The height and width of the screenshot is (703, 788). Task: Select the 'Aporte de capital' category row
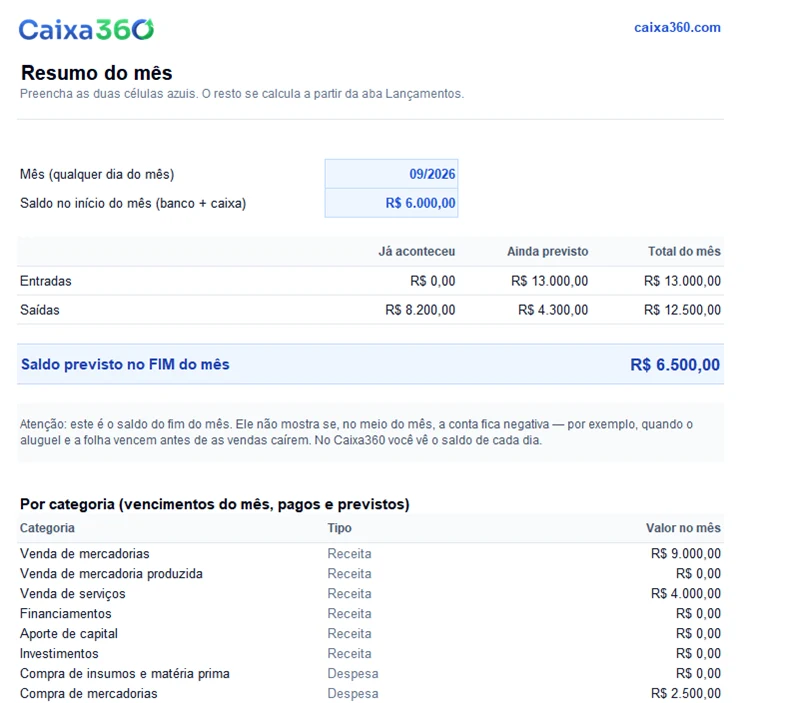click(370, 634)
